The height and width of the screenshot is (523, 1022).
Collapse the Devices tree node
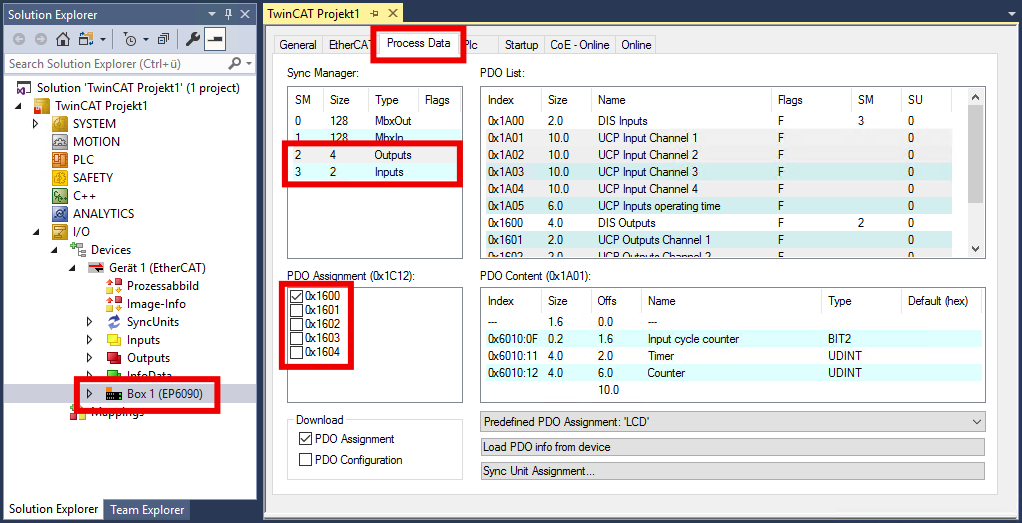pos(54,250)
